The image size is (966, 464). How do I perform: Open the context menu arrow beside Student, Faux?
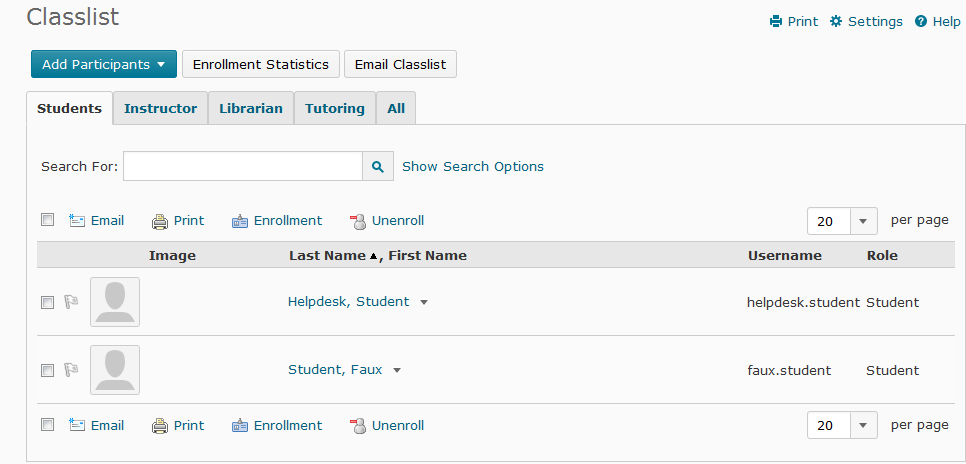(x=397, y=370)
